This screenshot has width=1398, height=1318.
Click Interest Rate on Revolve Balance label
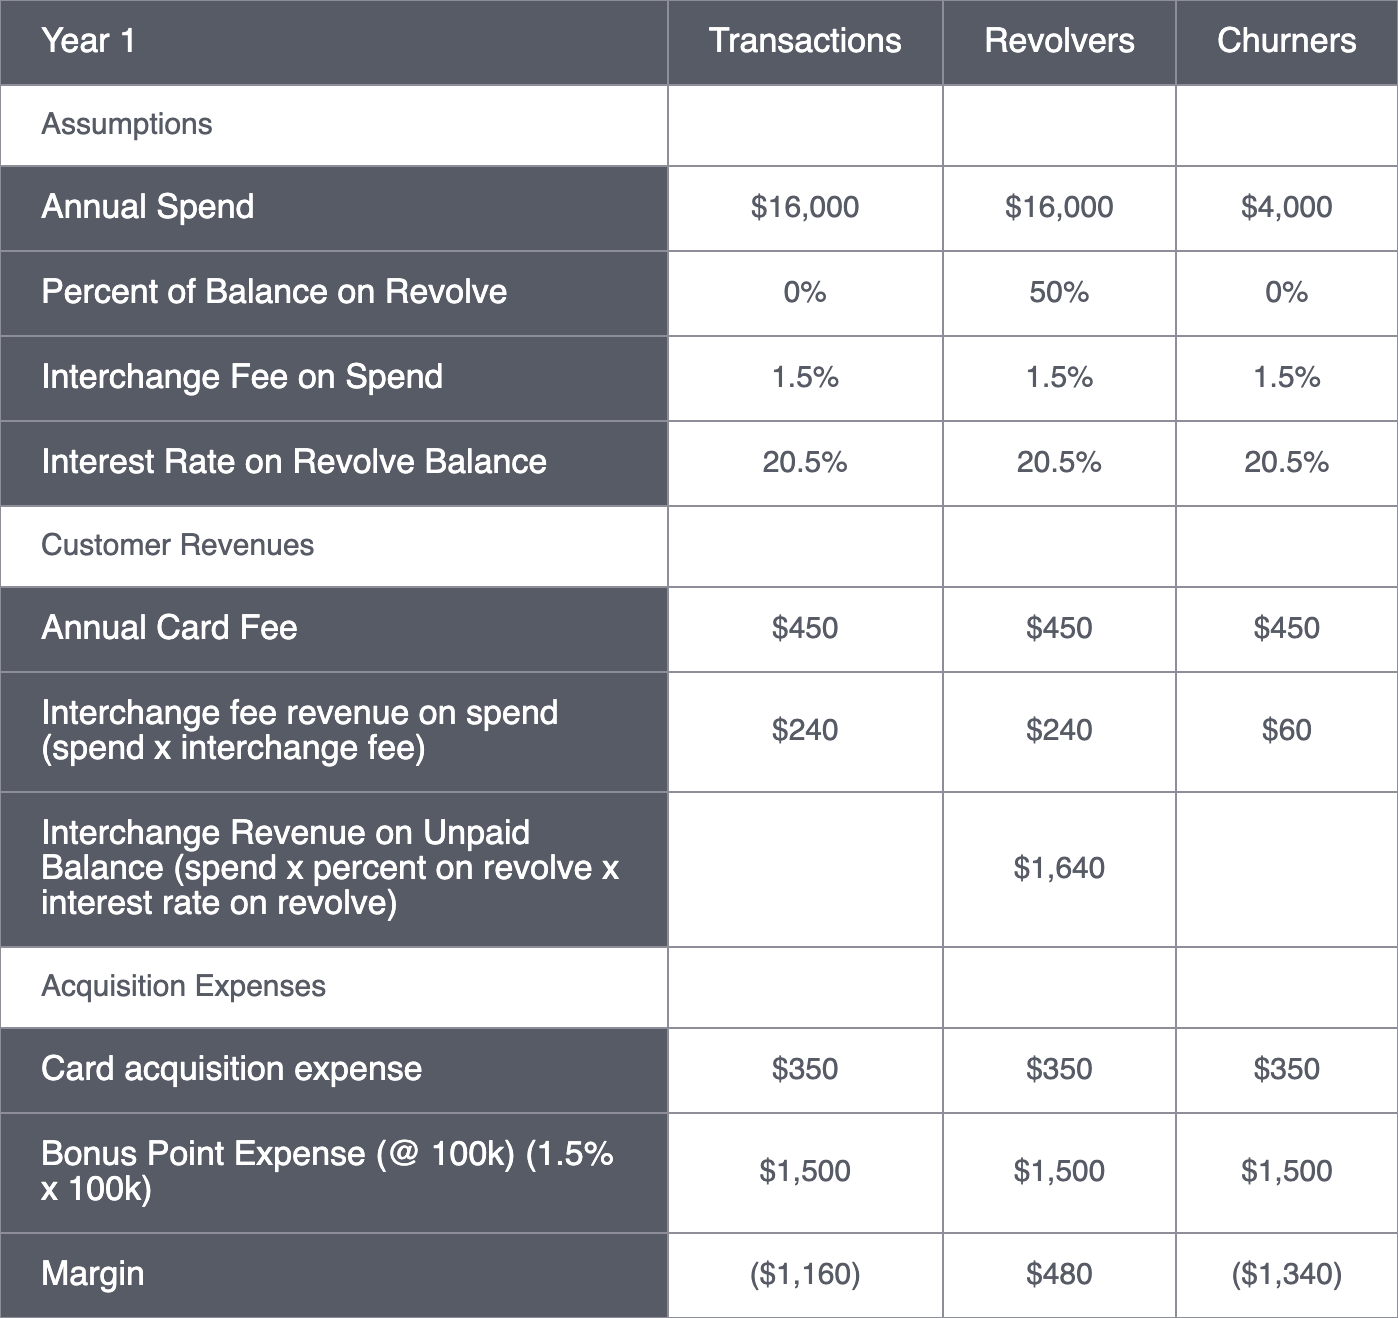tap(294, 462)
